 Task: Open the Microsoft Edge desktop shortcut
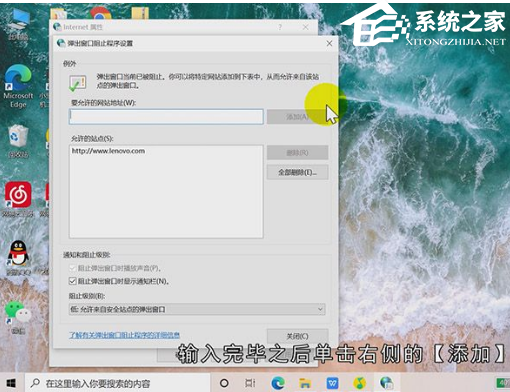coord(18,86)
